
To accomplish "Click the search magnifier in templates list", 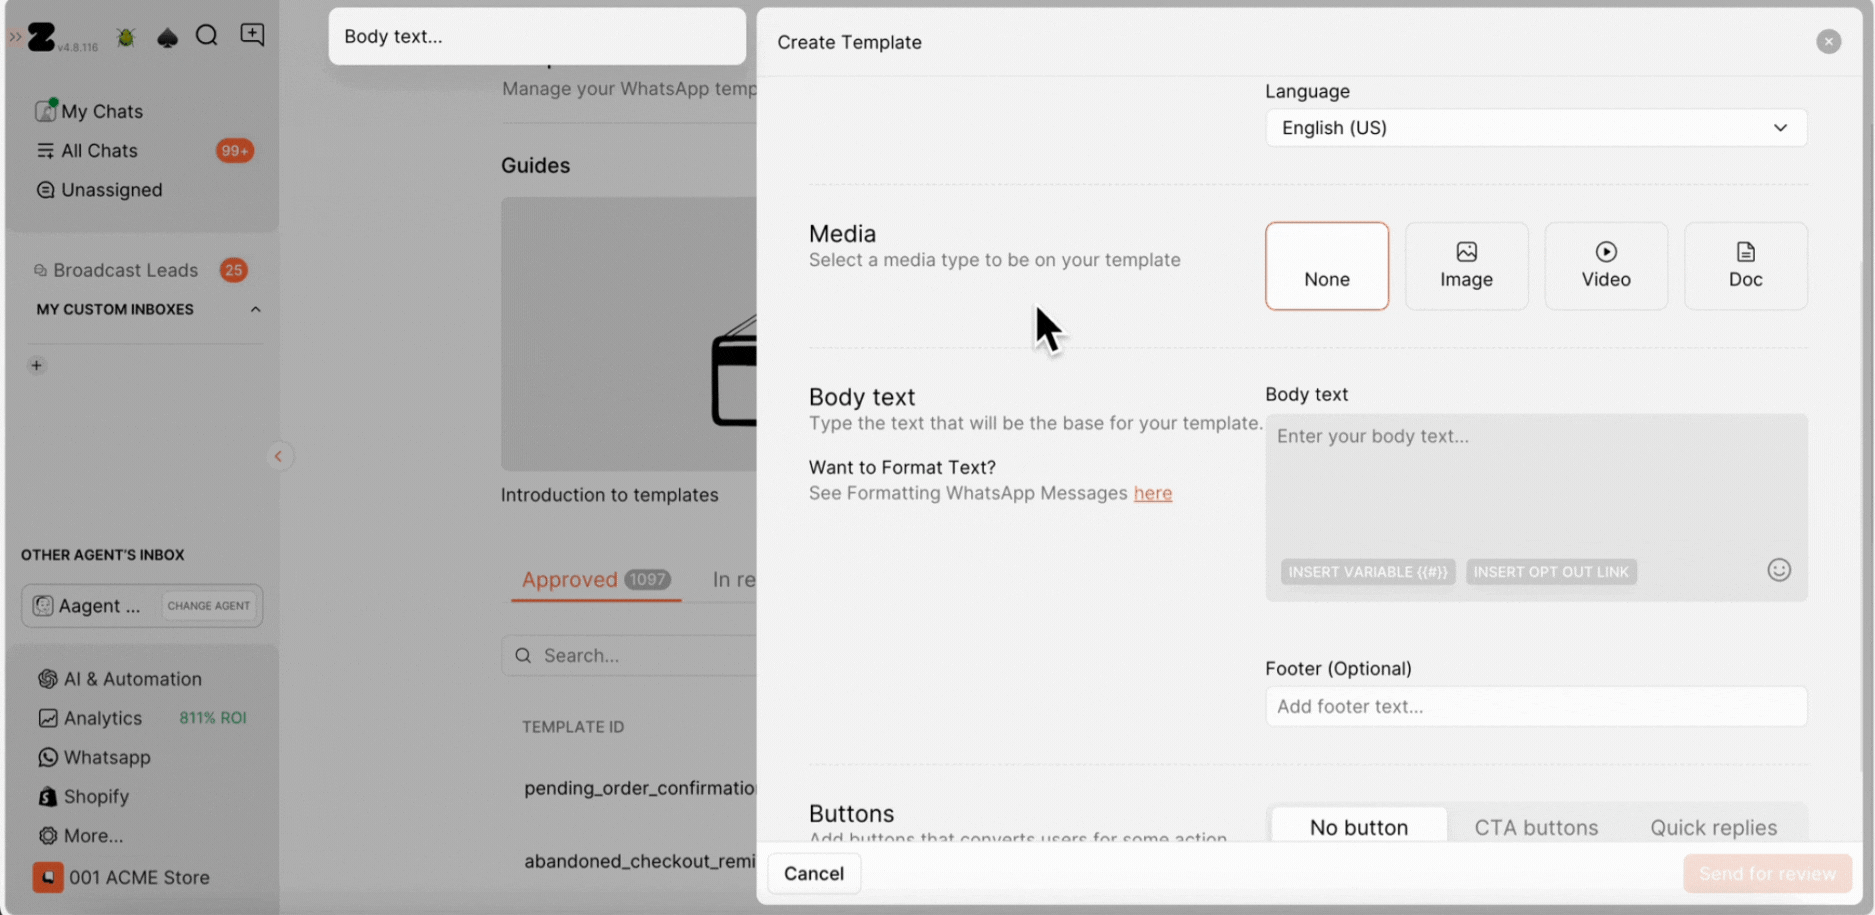I will (523, 656).
